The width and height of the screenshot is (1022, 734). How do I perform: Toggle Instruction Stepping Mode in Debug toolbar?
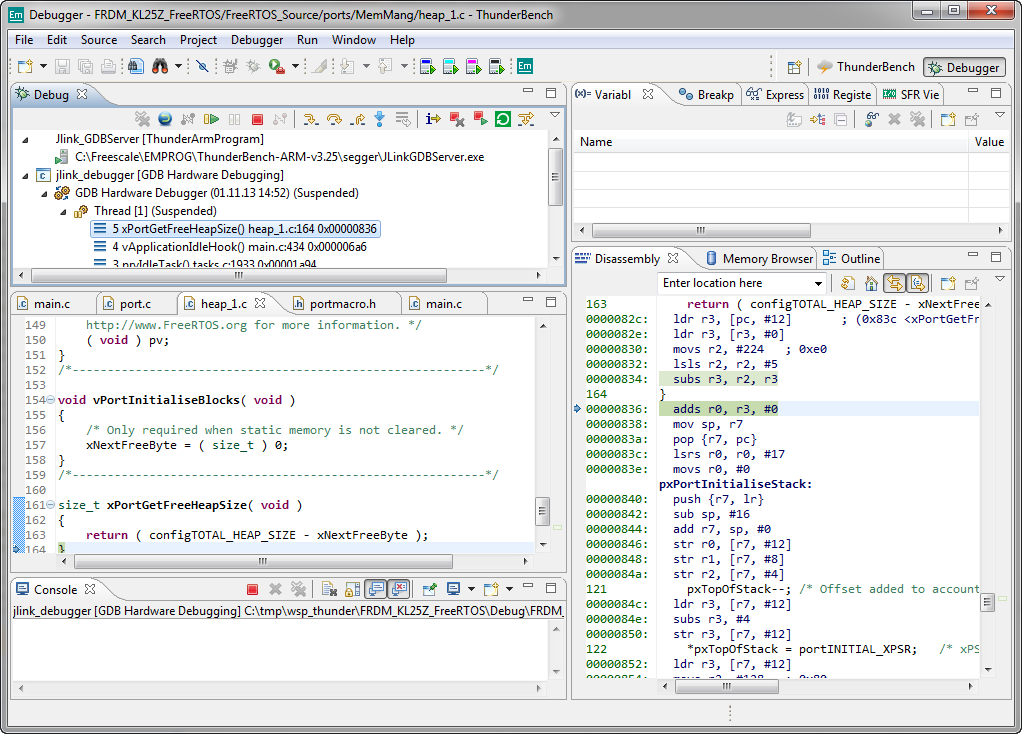tap(433, 119)
